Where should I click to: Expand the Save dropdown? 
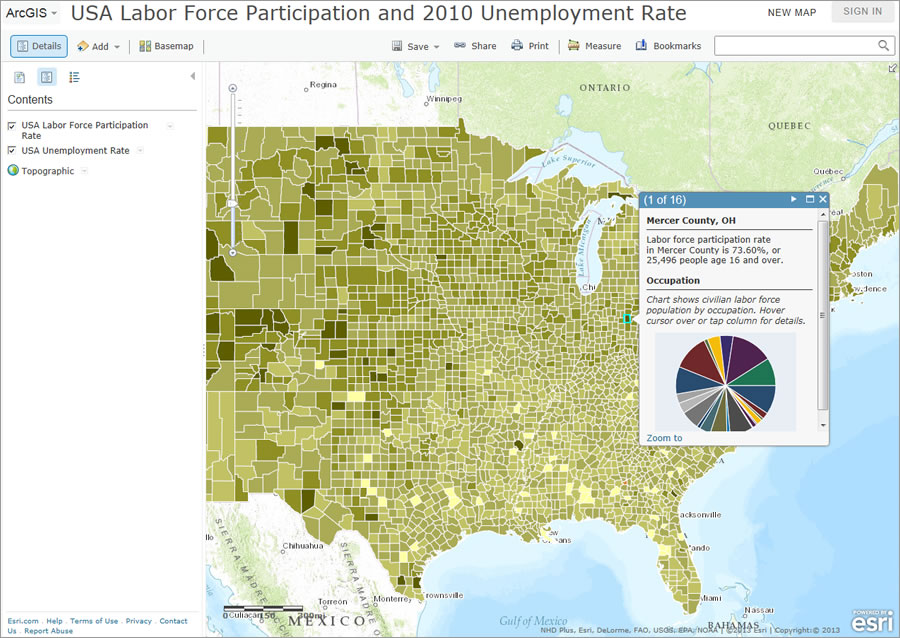[415, 45]
